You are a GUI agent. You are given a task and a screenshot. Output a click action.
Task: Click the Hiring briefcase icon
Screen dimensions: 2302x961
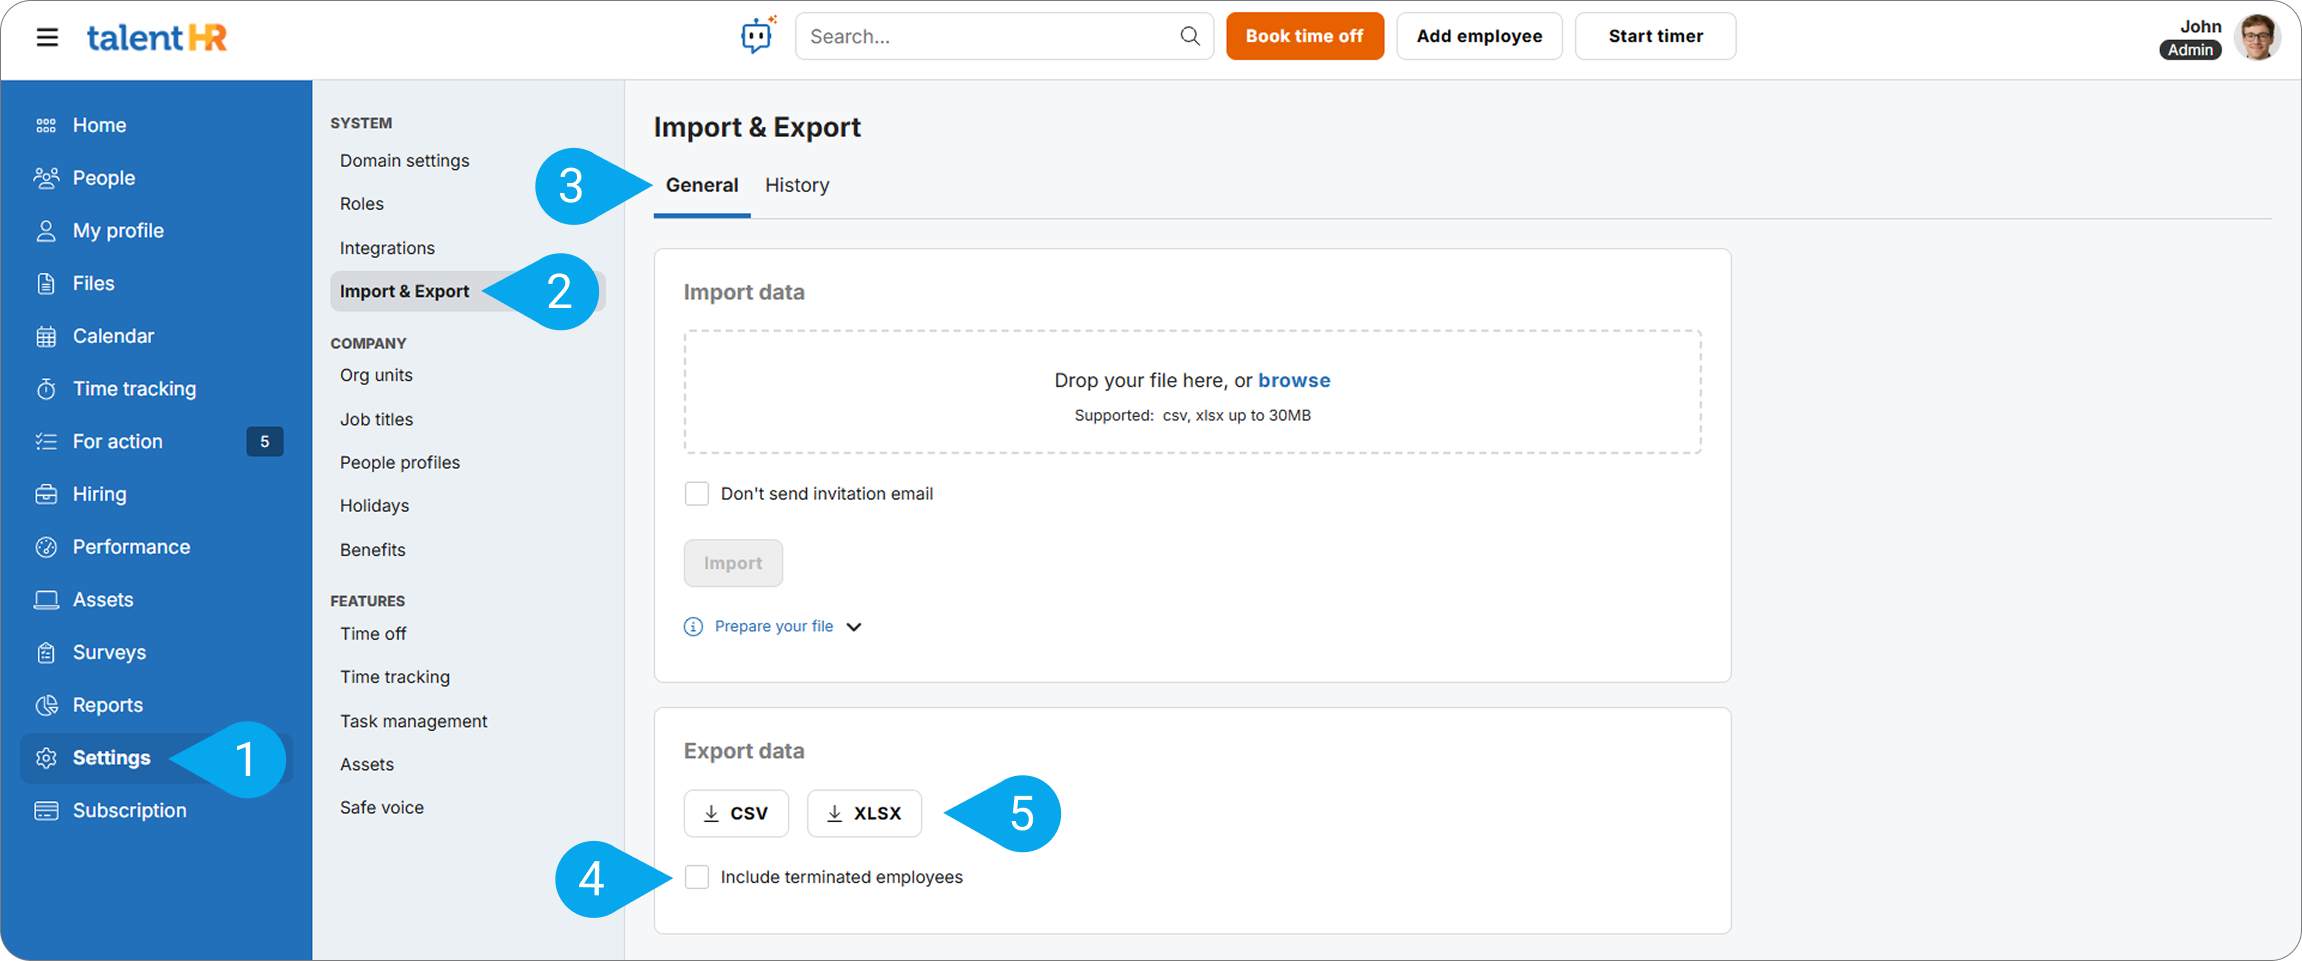coord(46,494)
